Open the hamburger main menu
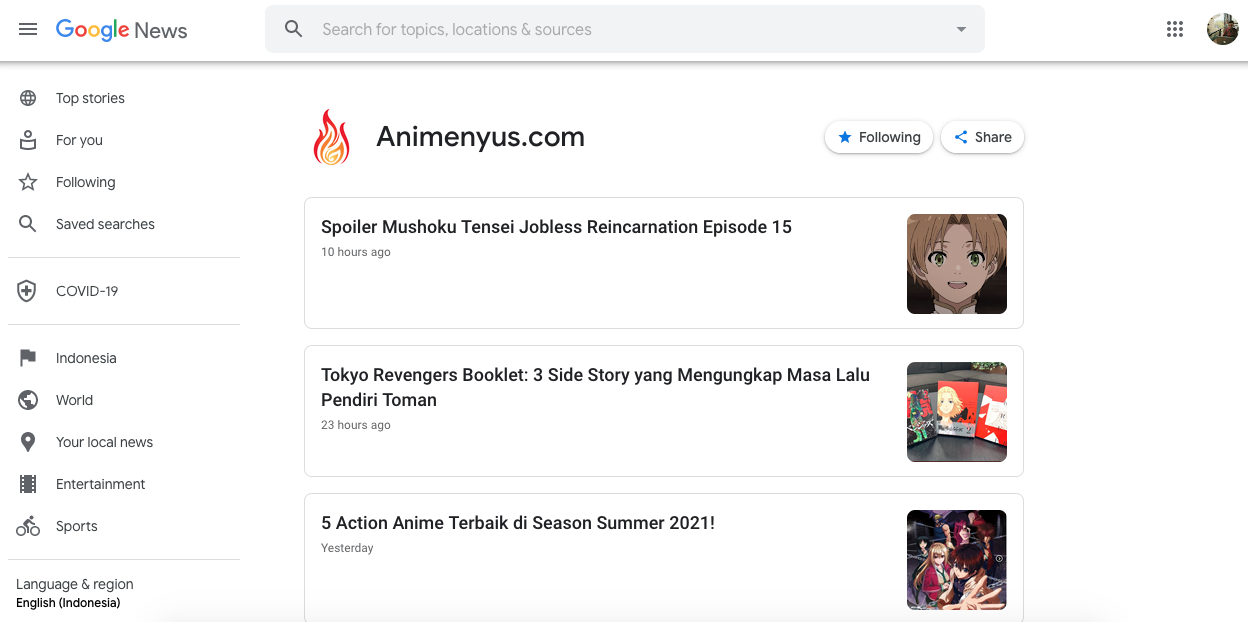The image size is (1248, 622). coord(28,30)
